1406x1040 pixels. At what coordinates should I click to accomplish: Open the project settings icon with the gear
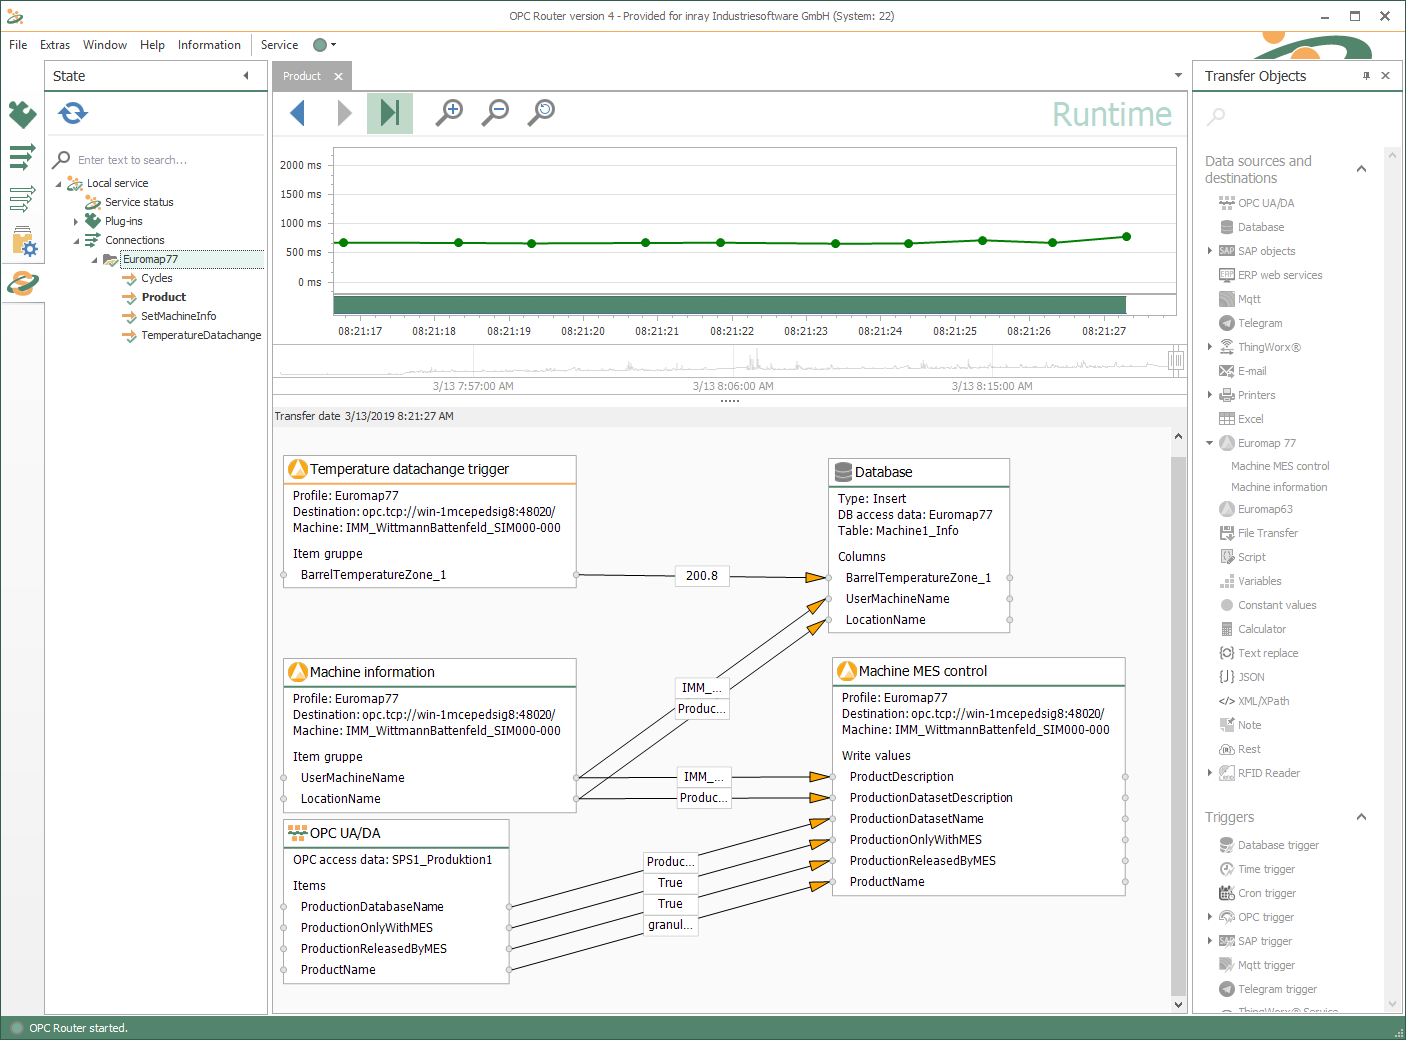click(23, 243)
